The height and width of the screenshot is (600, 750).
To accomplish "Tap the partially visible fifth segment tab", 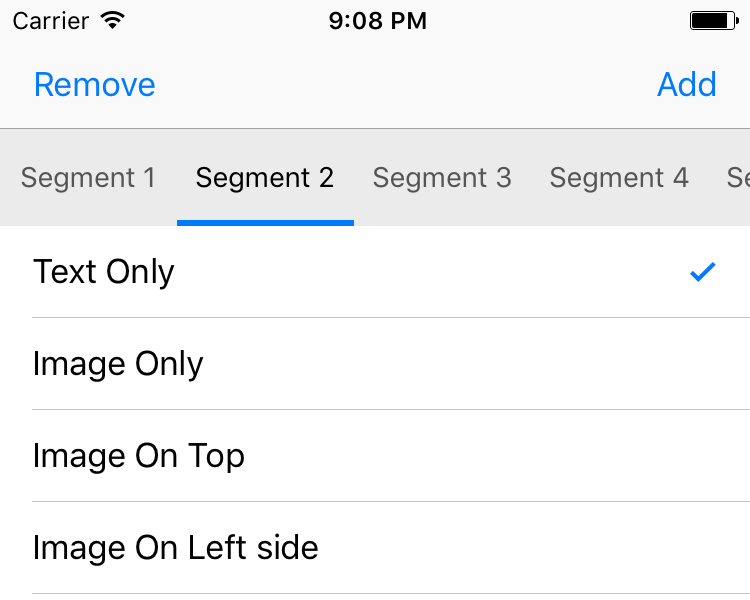I will tap(738, 178).
